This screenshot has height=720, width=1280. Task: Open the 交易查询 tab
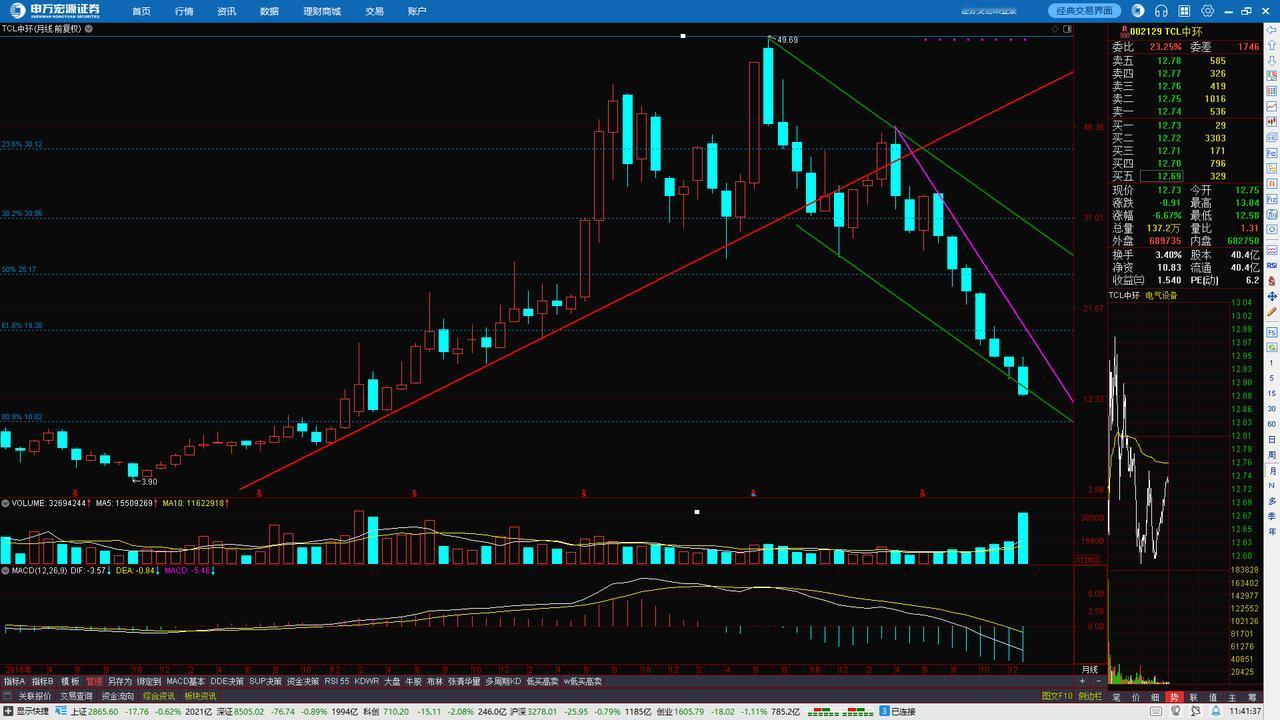tap(76, 696)
